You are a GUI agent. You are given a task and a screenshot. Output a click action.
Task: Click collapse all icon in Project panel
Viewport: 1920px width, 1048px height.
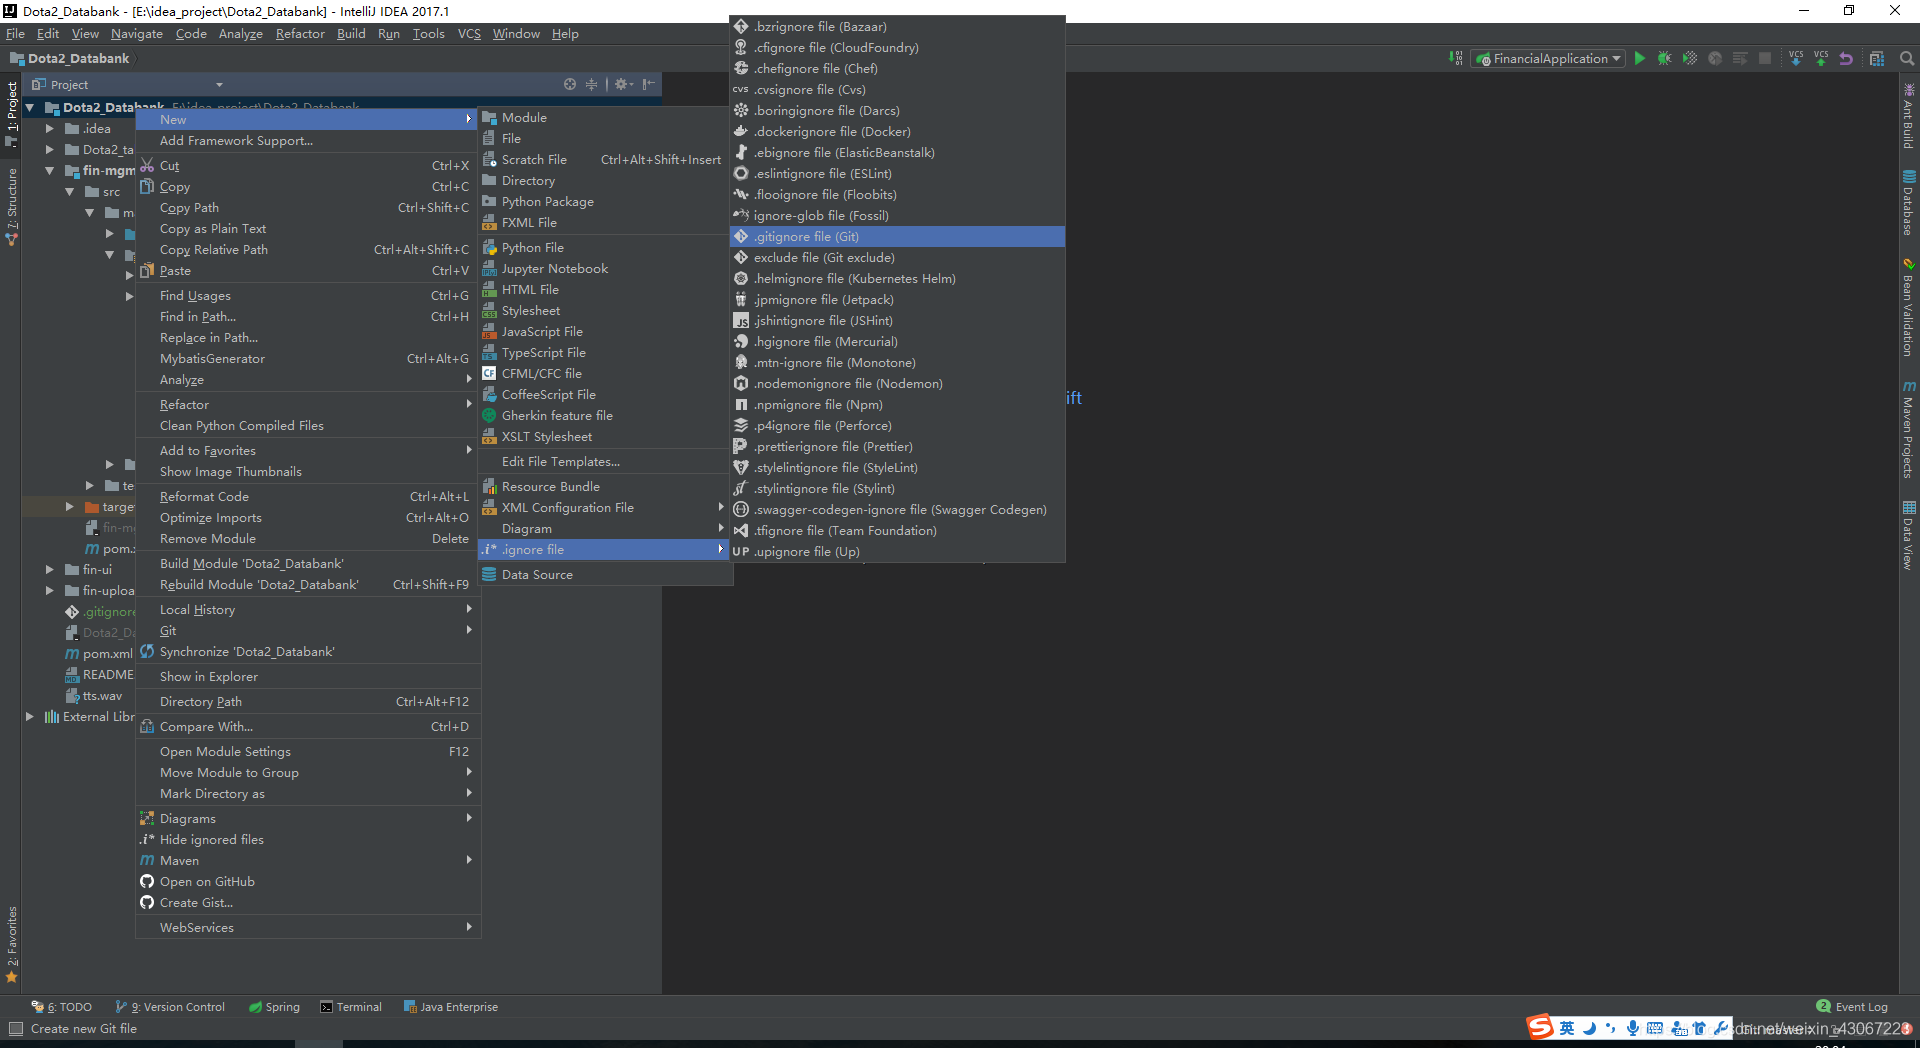tap(591, 85)
